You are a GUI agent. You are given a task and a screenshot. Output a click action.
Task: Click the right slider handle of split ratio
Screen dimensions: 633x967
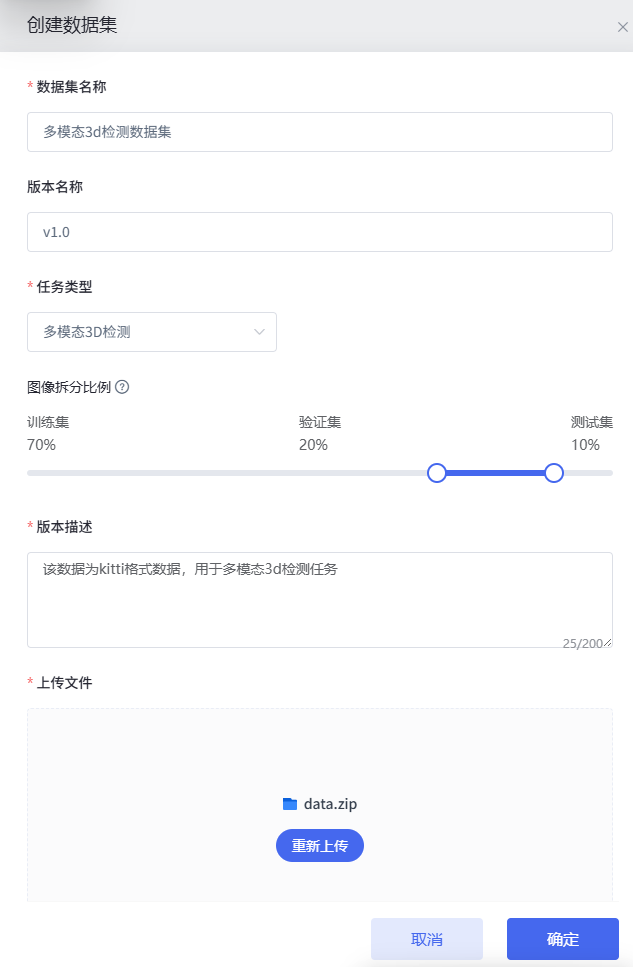(x=554, y=473)
